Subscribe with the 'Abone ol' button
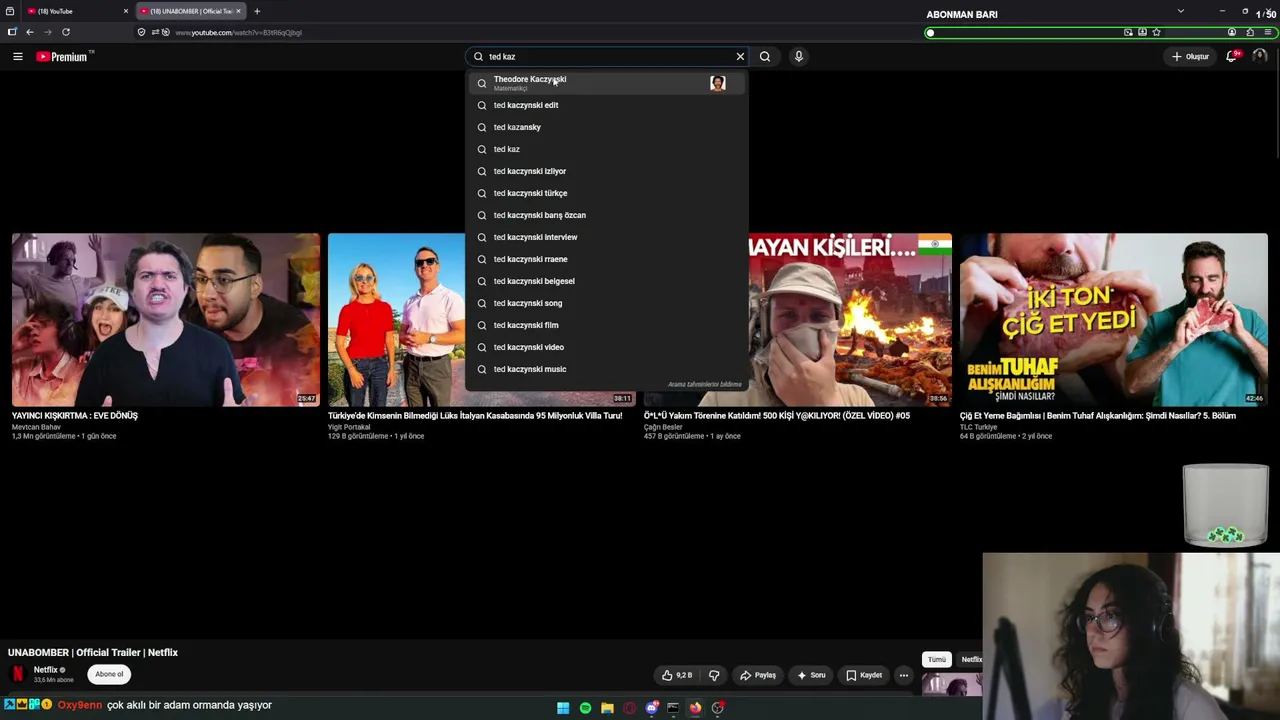1280x720 pixels. pos(109,674)
